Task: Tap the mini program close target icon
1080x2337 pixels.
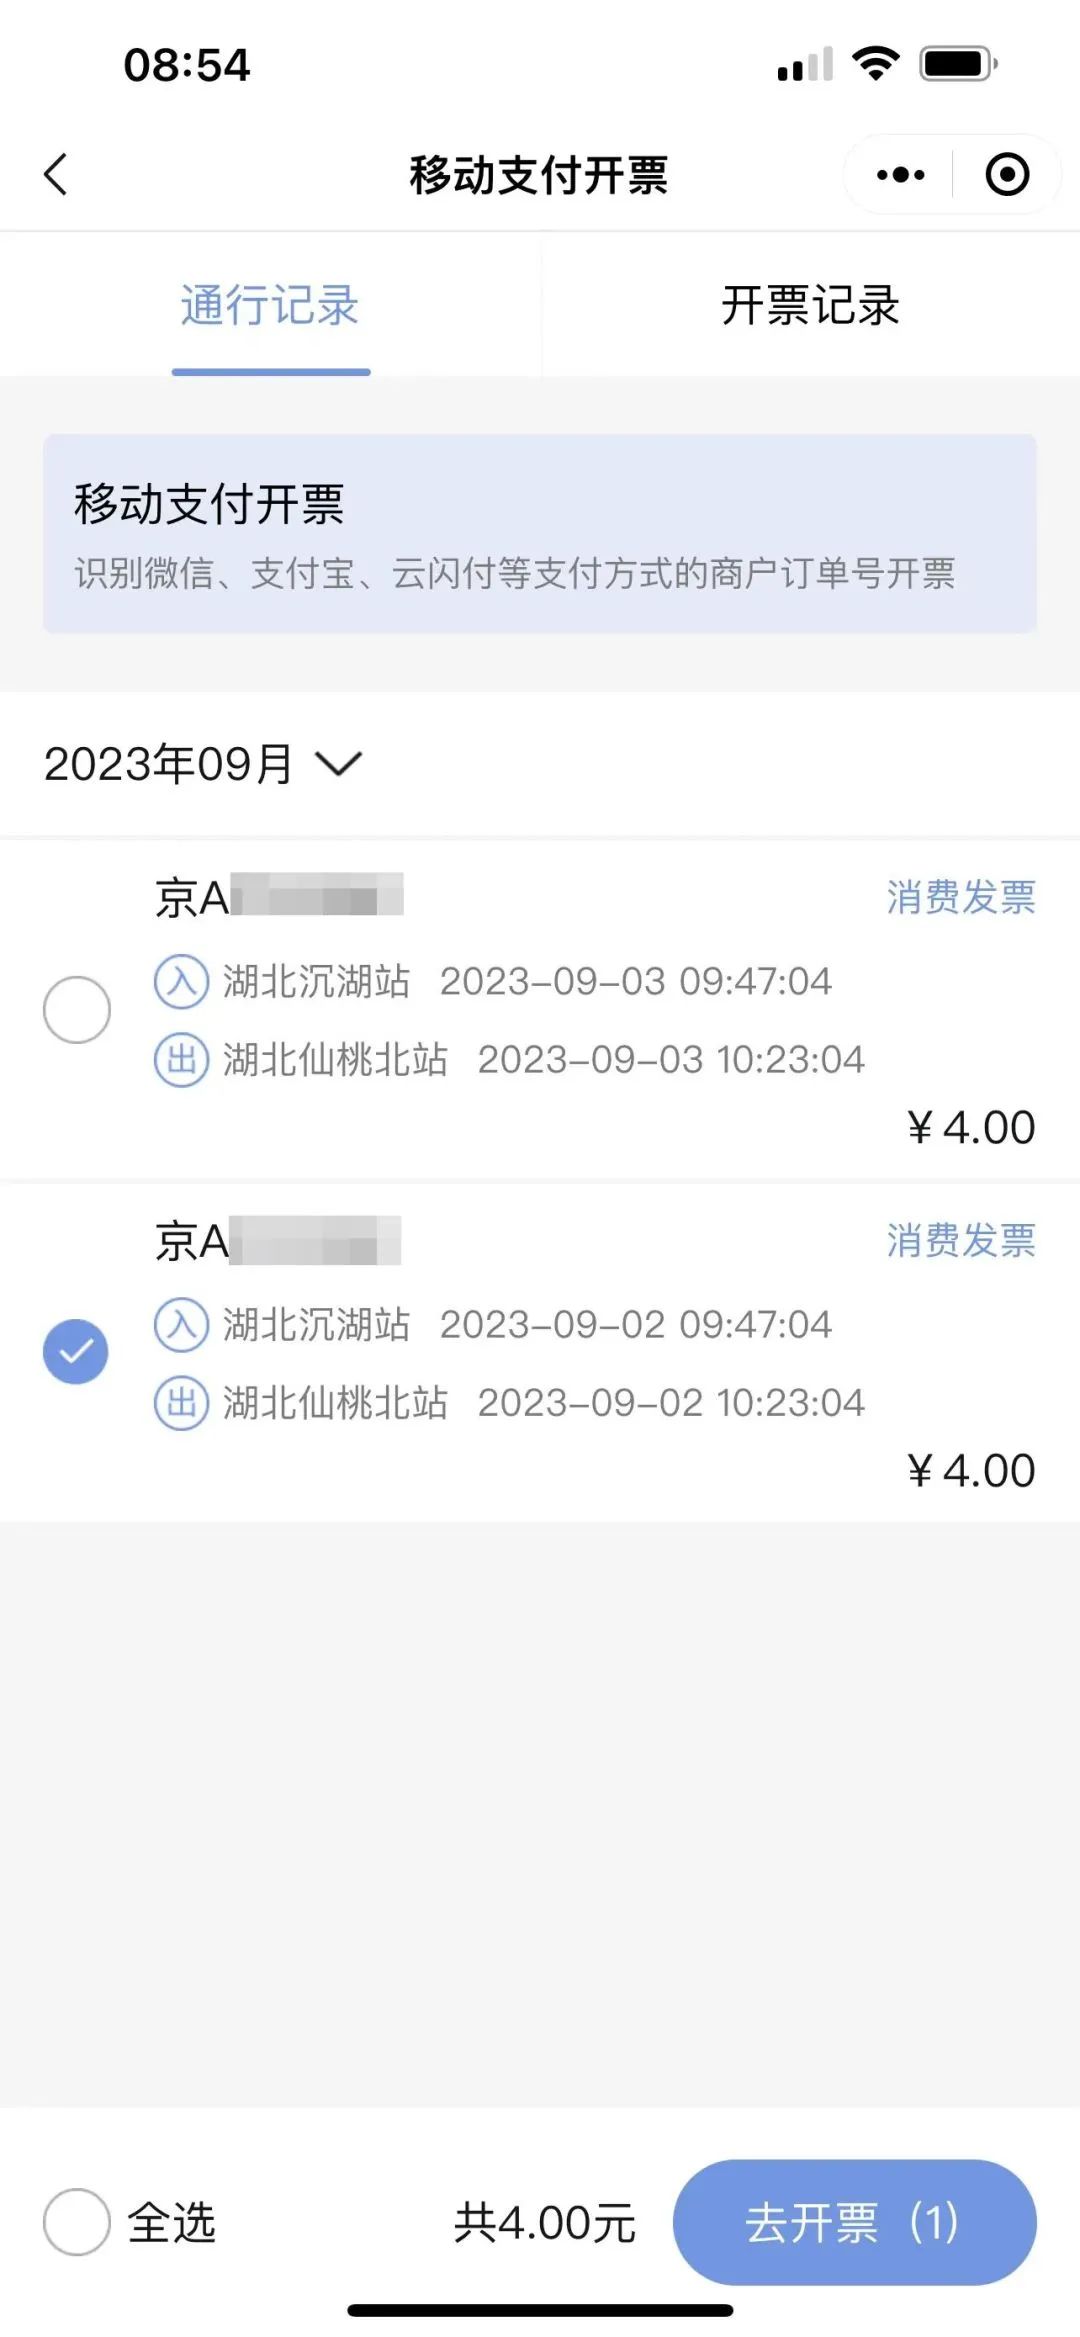Action: pos(1006,175)
